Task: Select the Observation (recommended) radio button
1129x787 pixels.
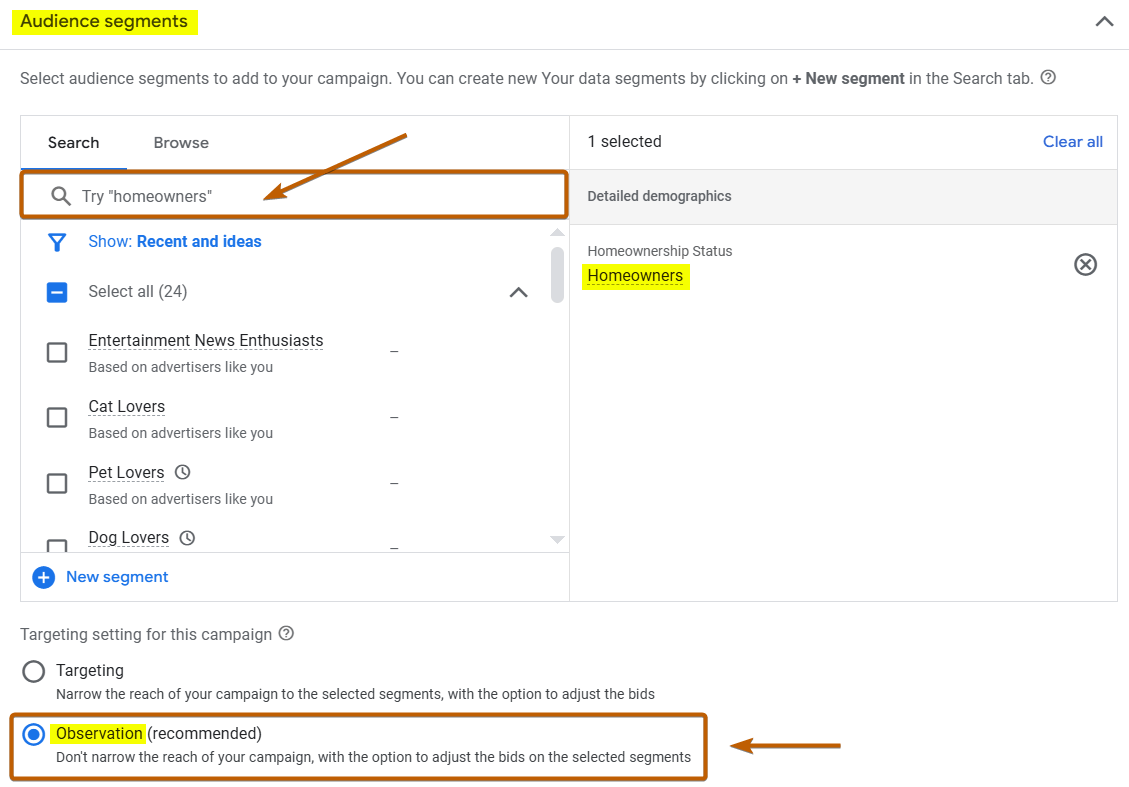Action: 34,735
